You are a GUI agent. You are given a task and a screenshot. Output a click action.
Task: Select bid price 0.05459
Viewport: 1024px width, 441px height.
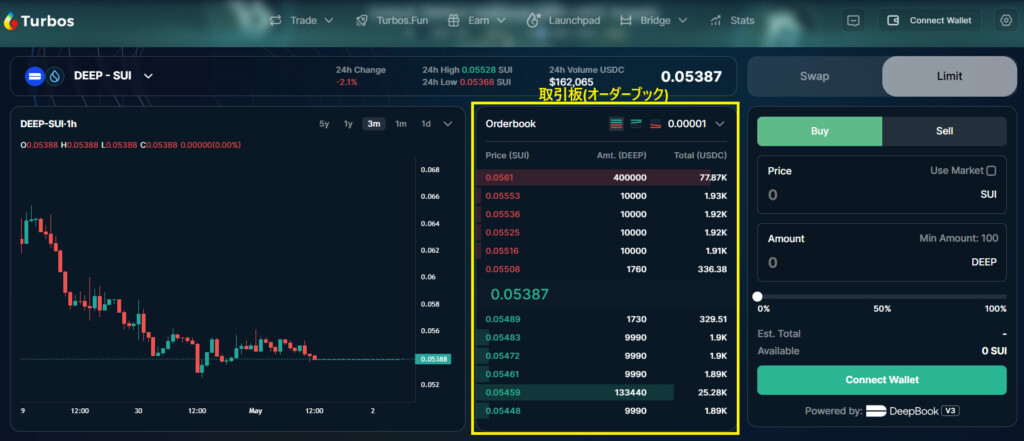(x=503, y=393)
